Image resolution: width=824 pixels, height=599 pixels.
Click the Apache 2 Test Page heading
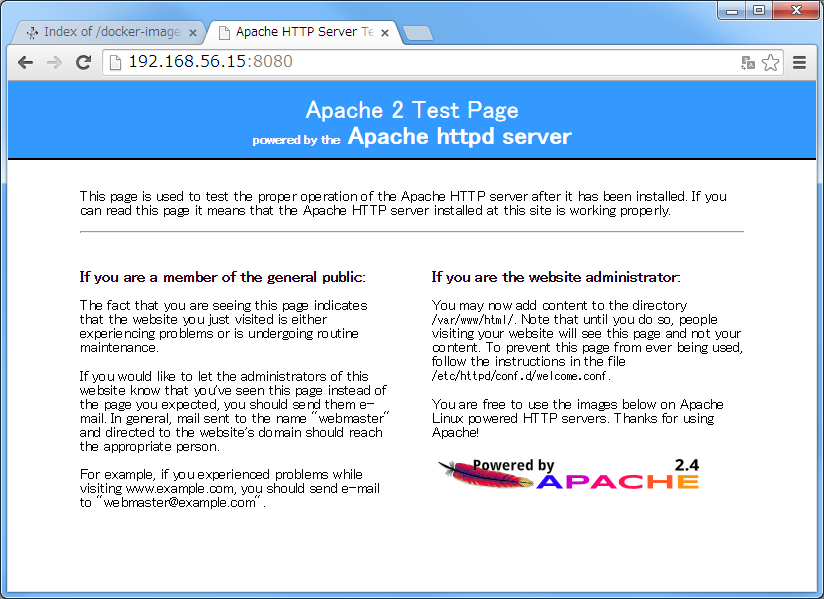coord(412,110)
